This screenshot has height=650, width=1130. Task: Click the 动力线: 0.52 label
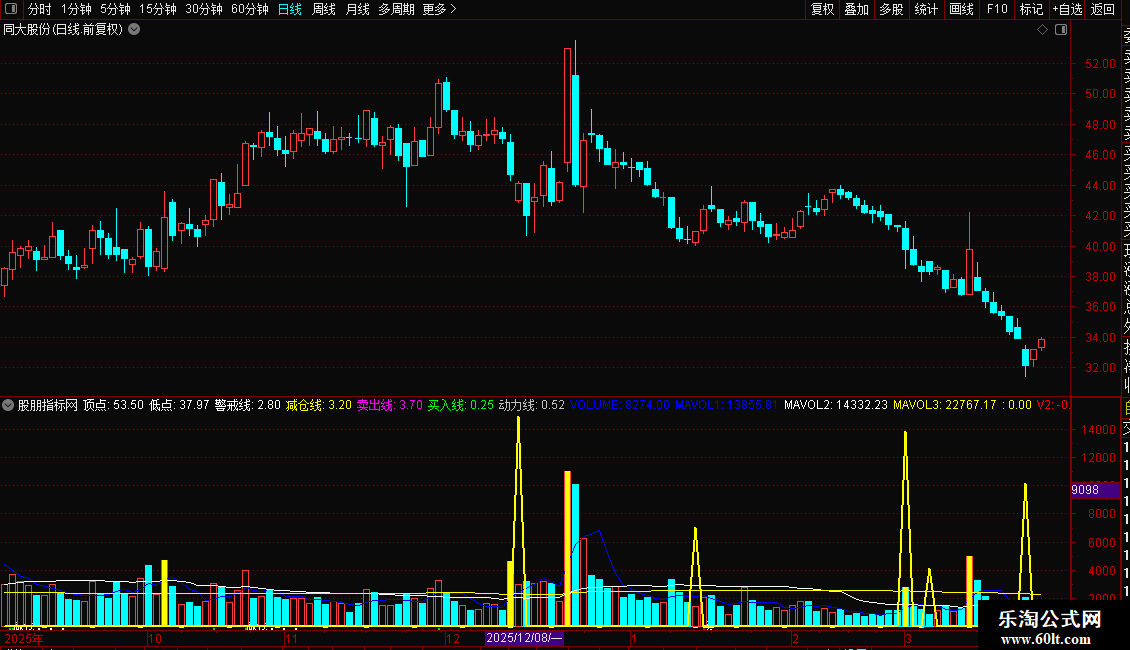click(x=532, y=405)
